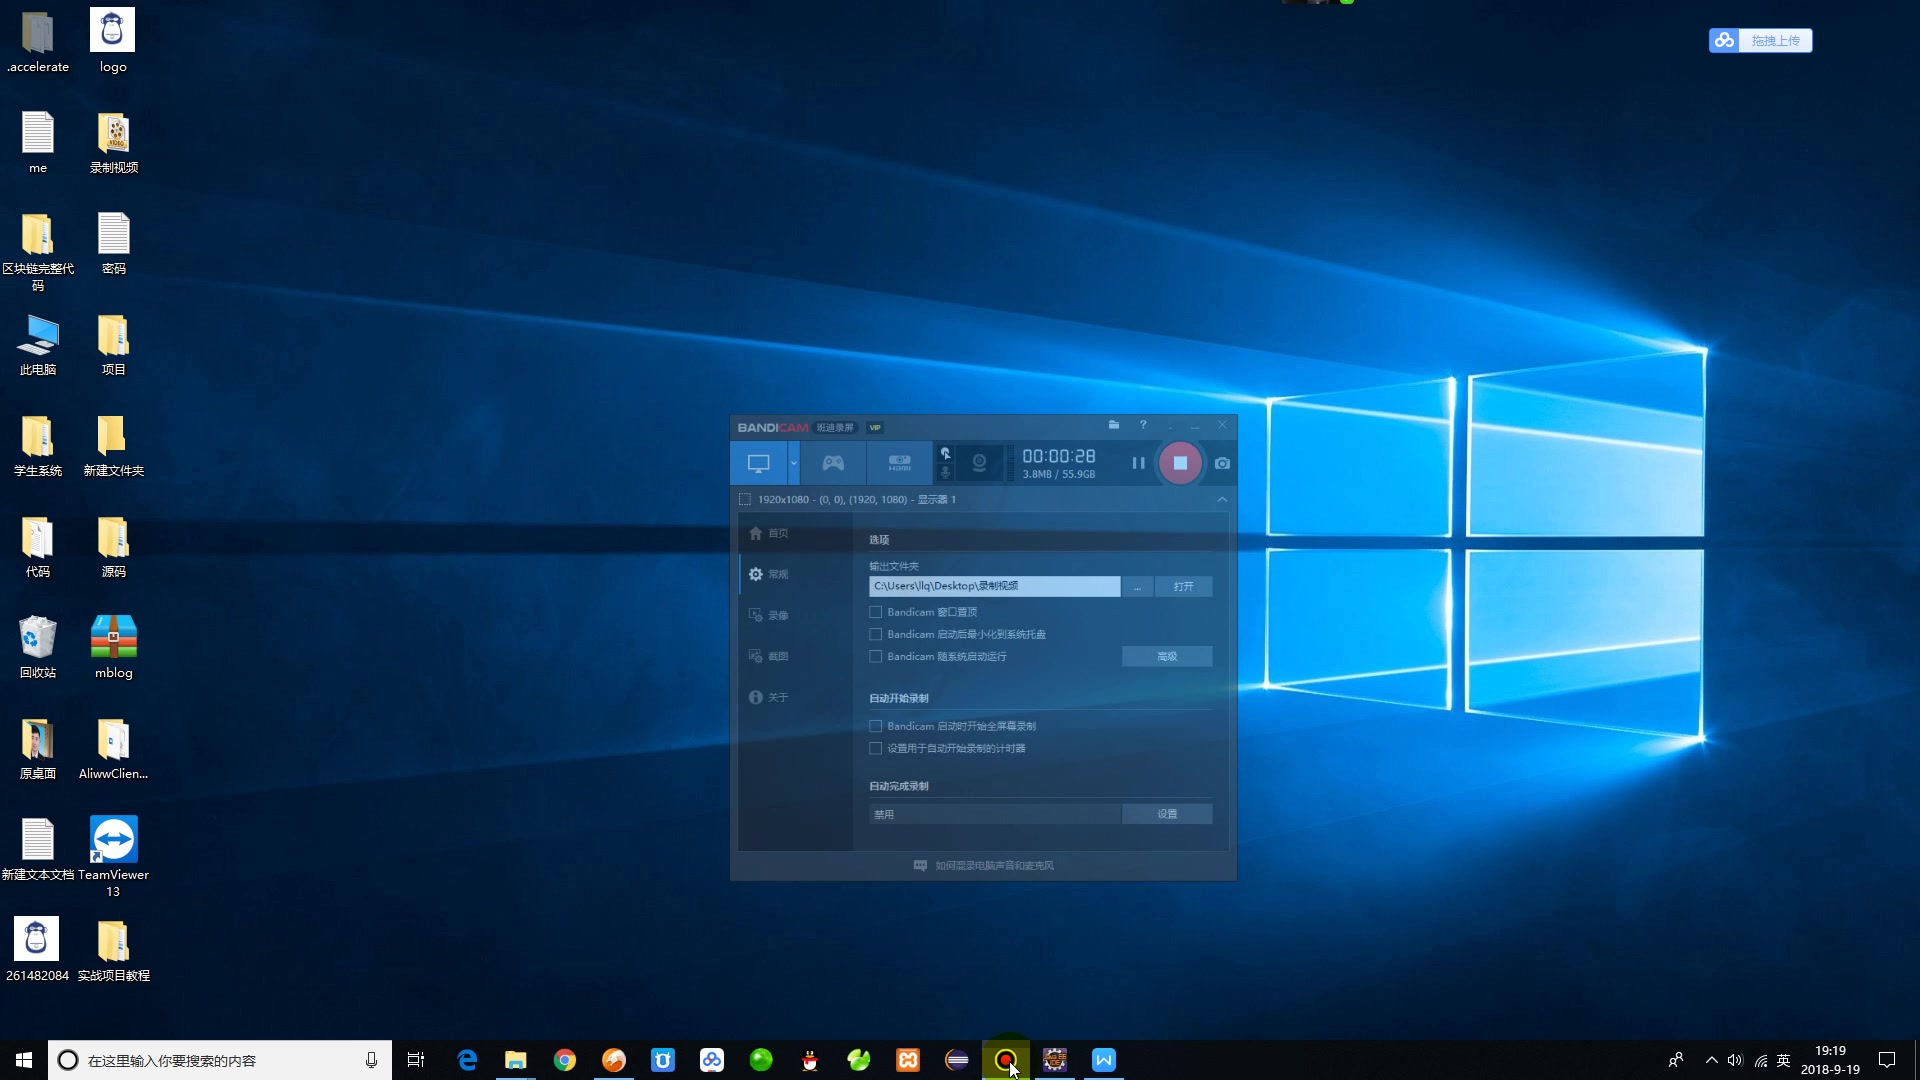The height and width of the screenshot is (1080, 1920).
Task: Open volume control in system tray
Action: click(1735, 1060)
